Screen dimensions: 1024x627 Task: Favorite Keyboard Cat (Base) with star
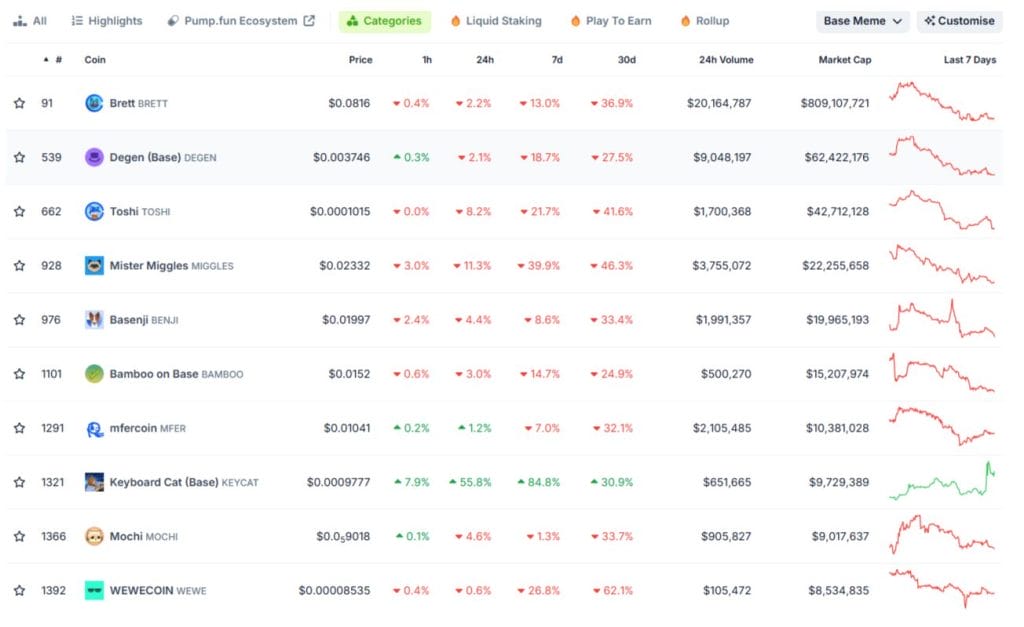click(20, 482)
